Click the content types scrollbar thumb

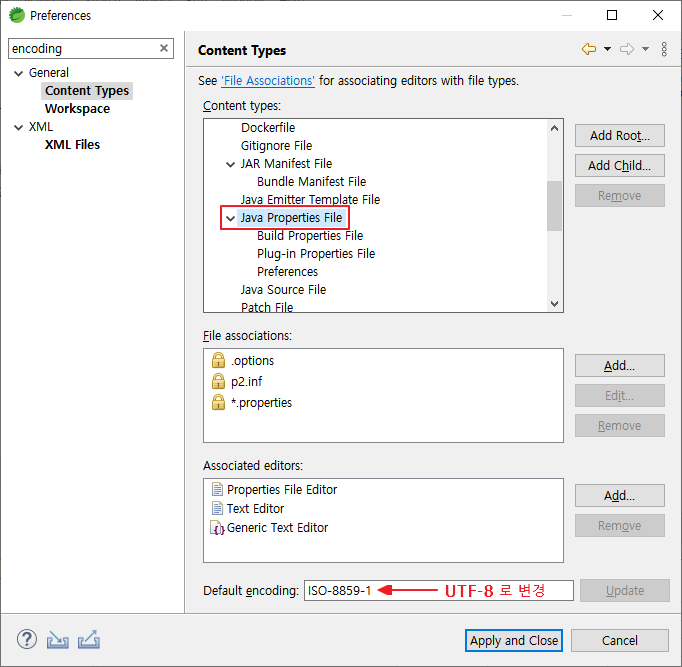[x=554, y=206]
